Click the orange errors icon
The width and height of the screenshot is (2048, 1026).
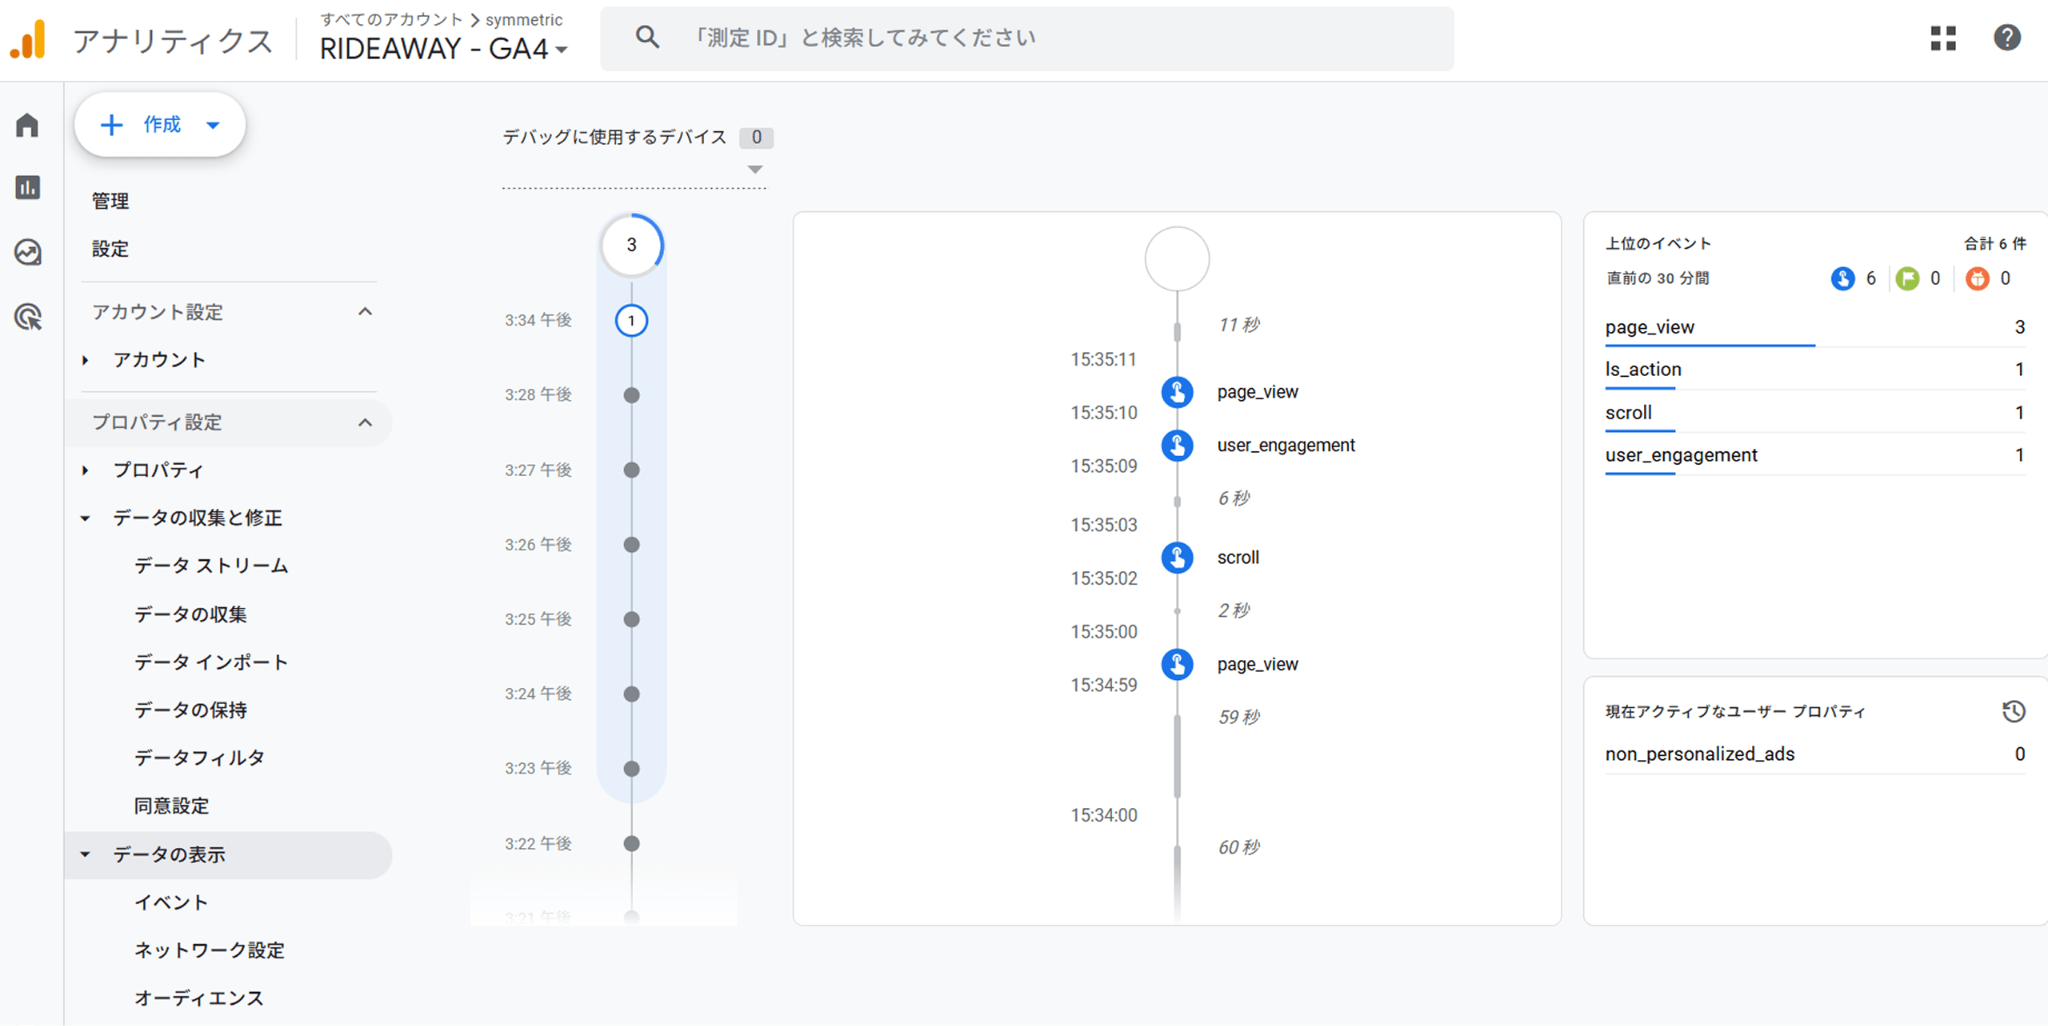[1977, 279]
